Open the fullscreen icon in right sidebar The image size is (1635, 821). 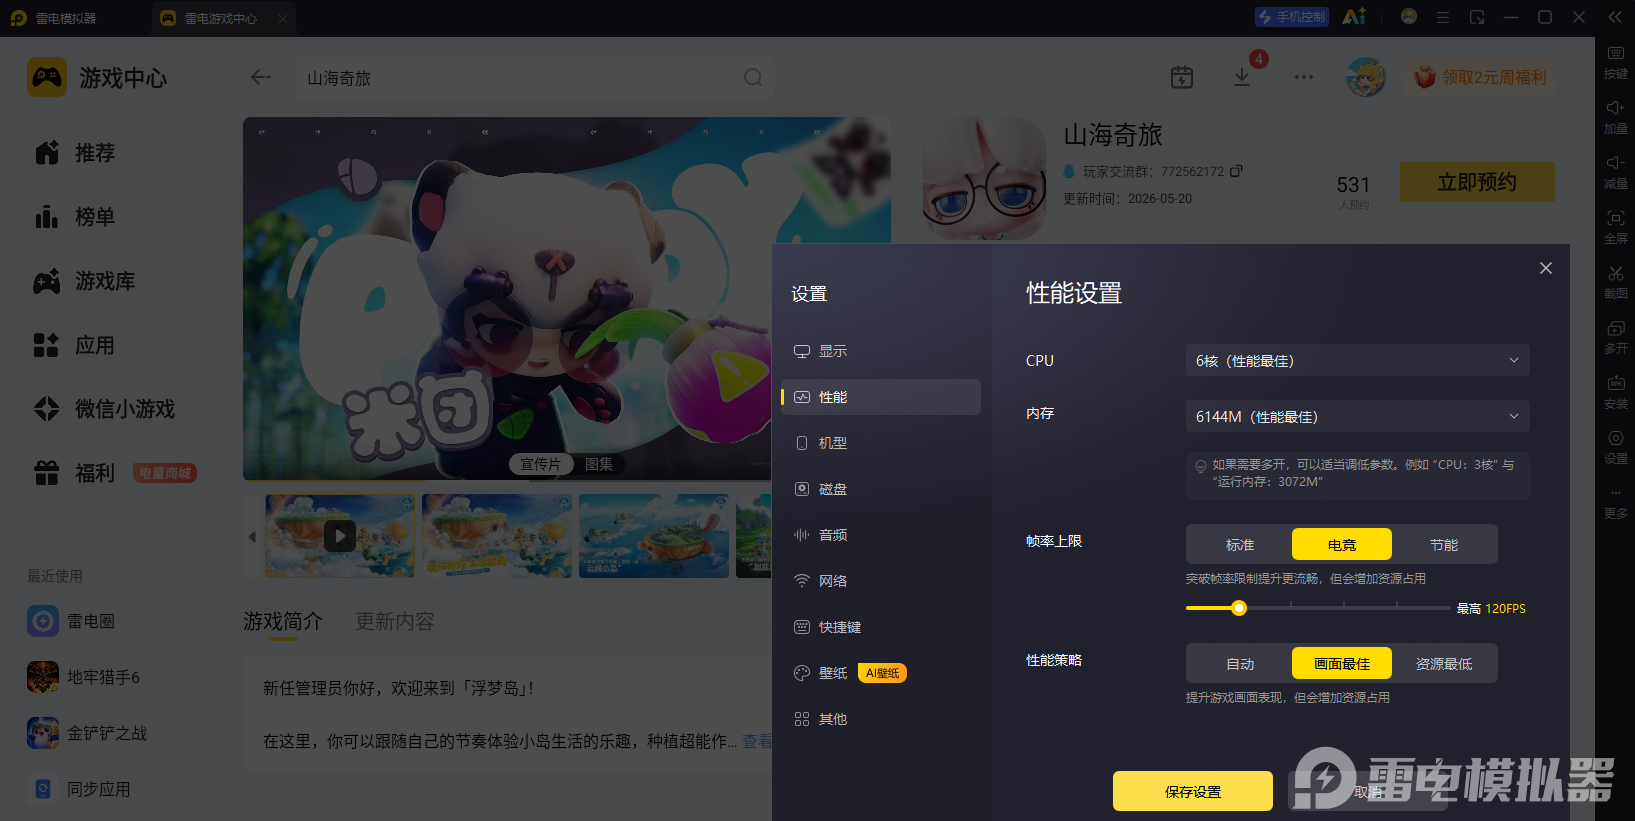(1615, 218)
